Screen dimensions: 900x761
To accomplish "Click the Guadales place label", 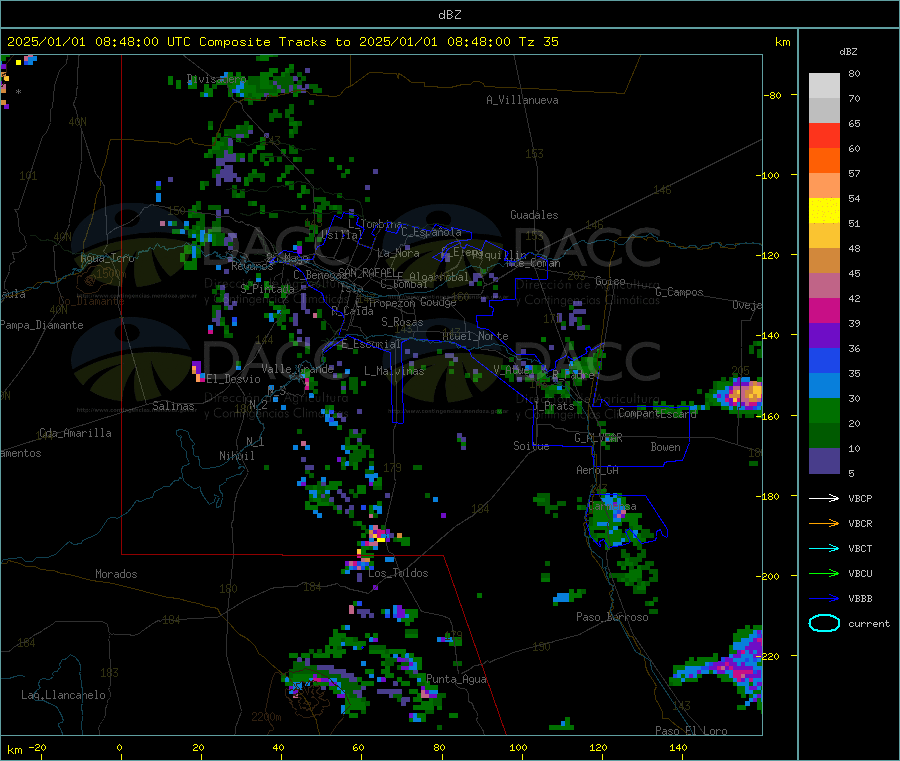I will pos(534,215).
